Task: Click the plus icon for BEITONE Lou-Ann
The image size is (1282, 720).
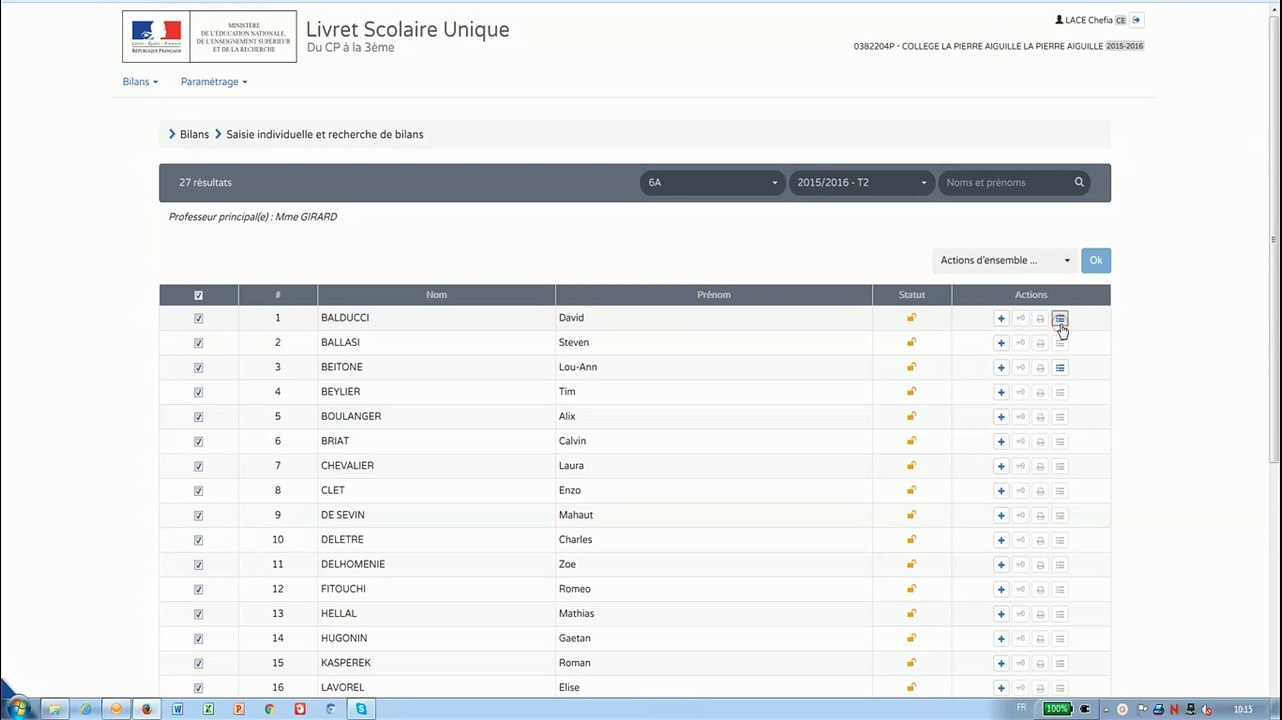Action: 1001,368
